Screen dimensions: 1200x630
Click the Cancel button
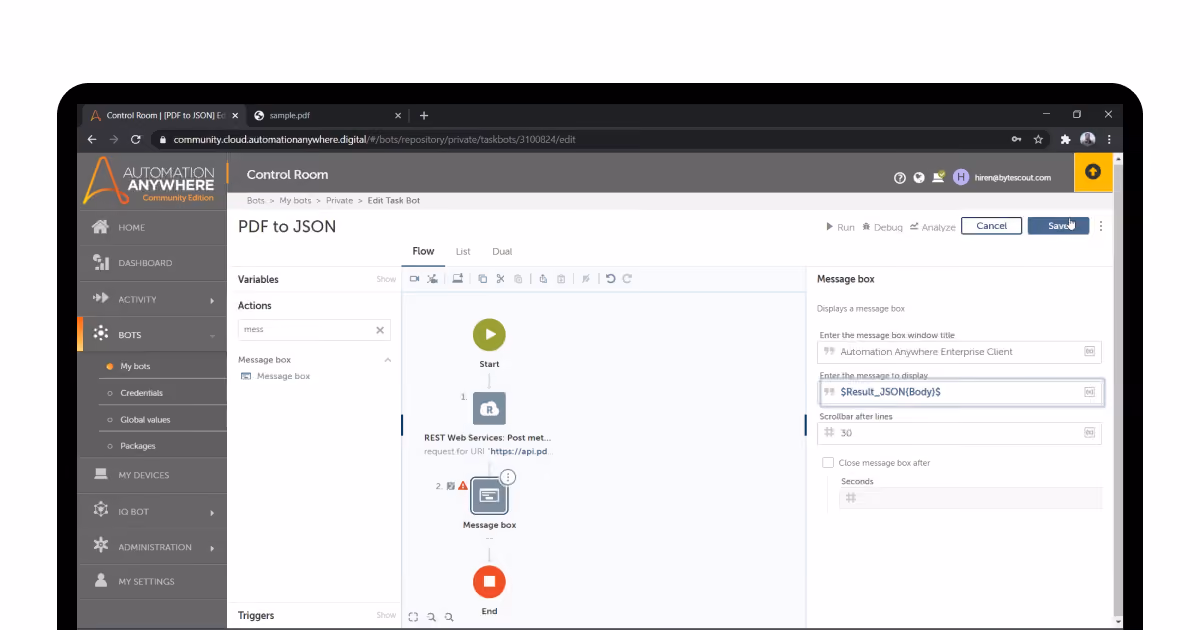(x=991, y=226)
